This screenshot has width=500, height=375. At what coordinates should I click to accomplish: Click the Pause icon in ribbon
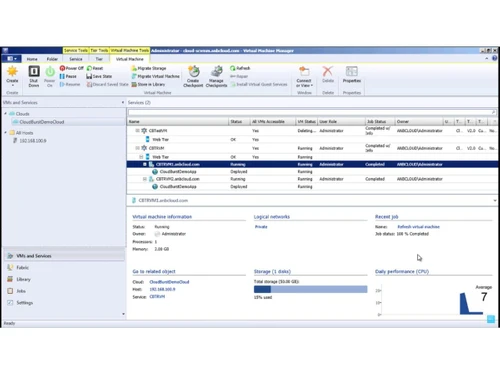62,76
